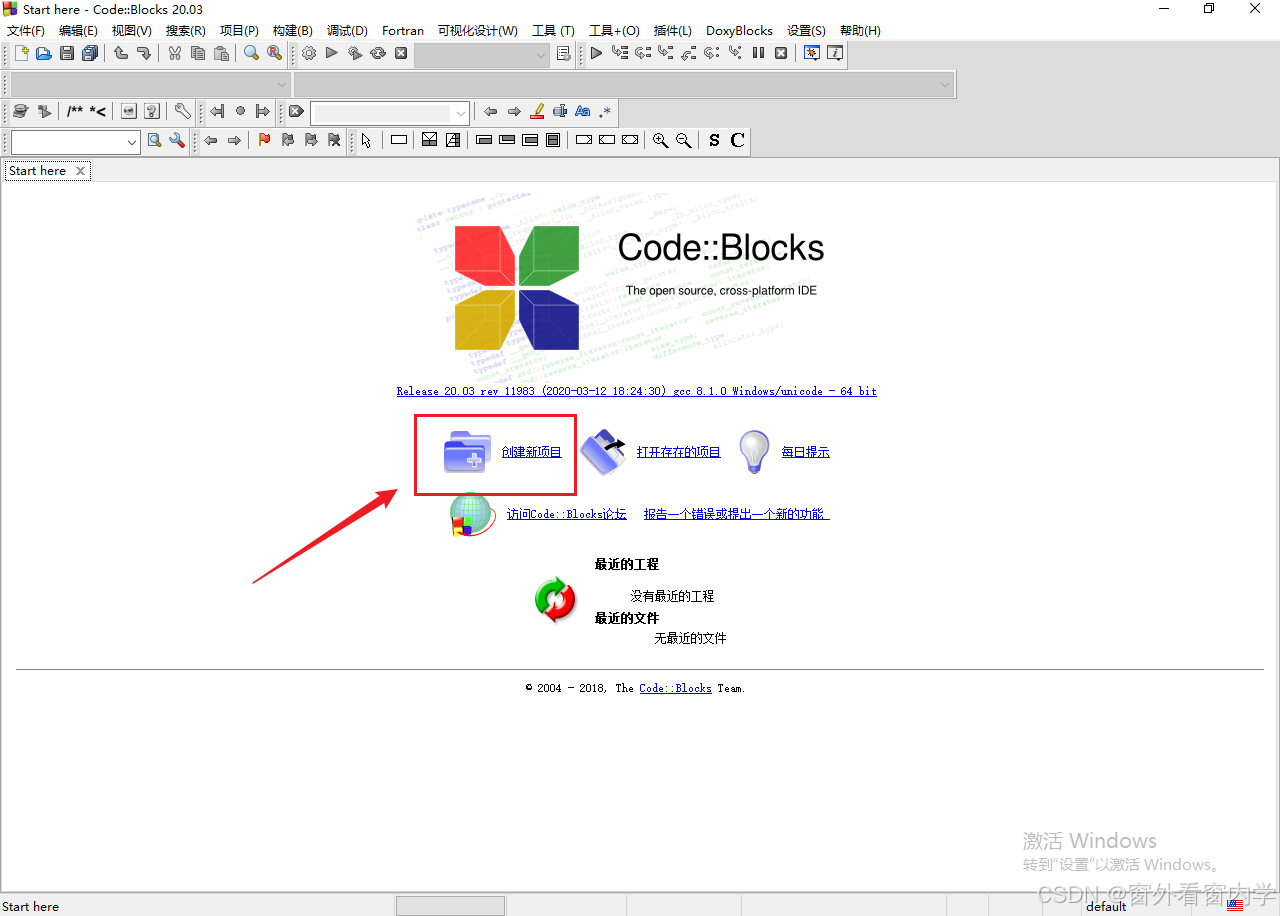1280x916 pixels.
Task: Open Find using the magnifier icon
Action: coord(251,54)
